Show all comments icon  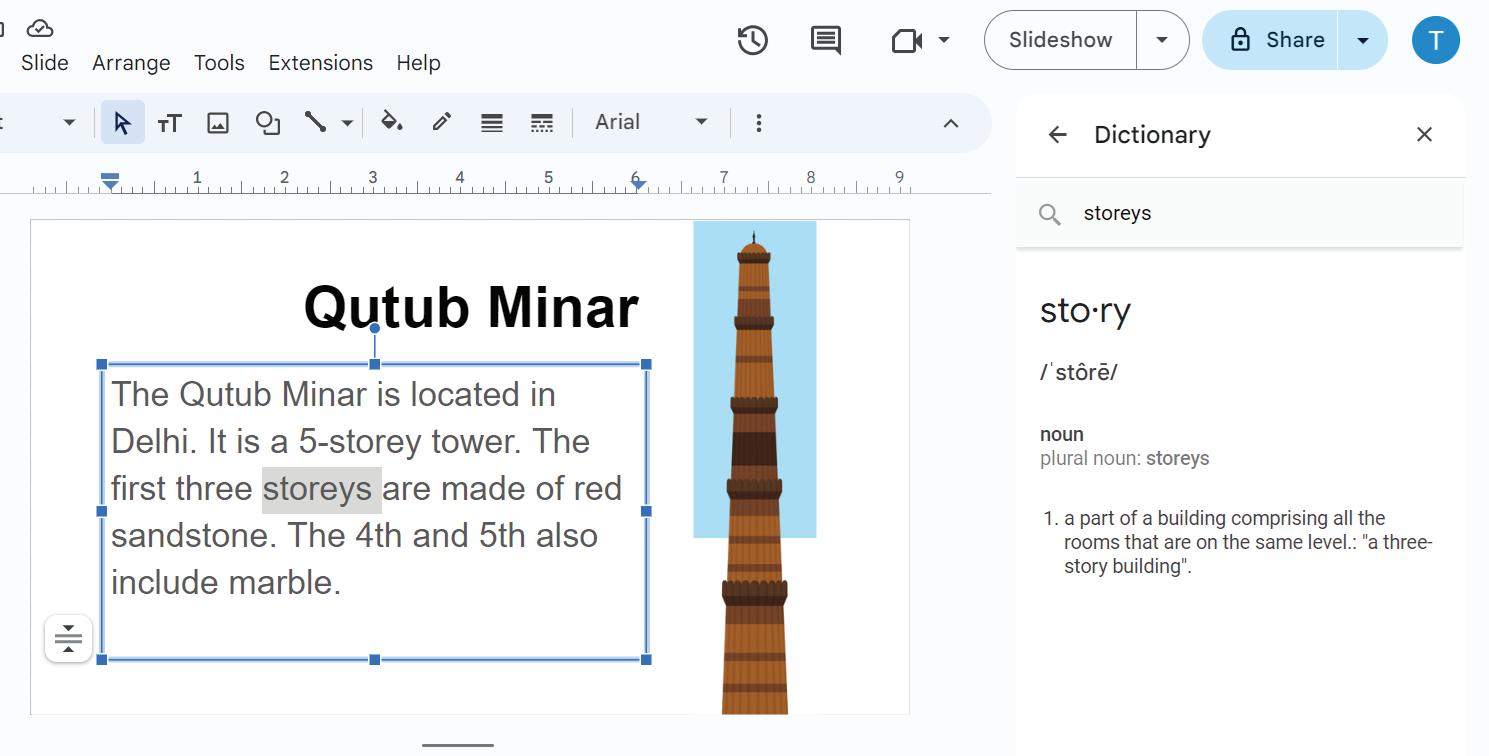[x=825, y=40]
